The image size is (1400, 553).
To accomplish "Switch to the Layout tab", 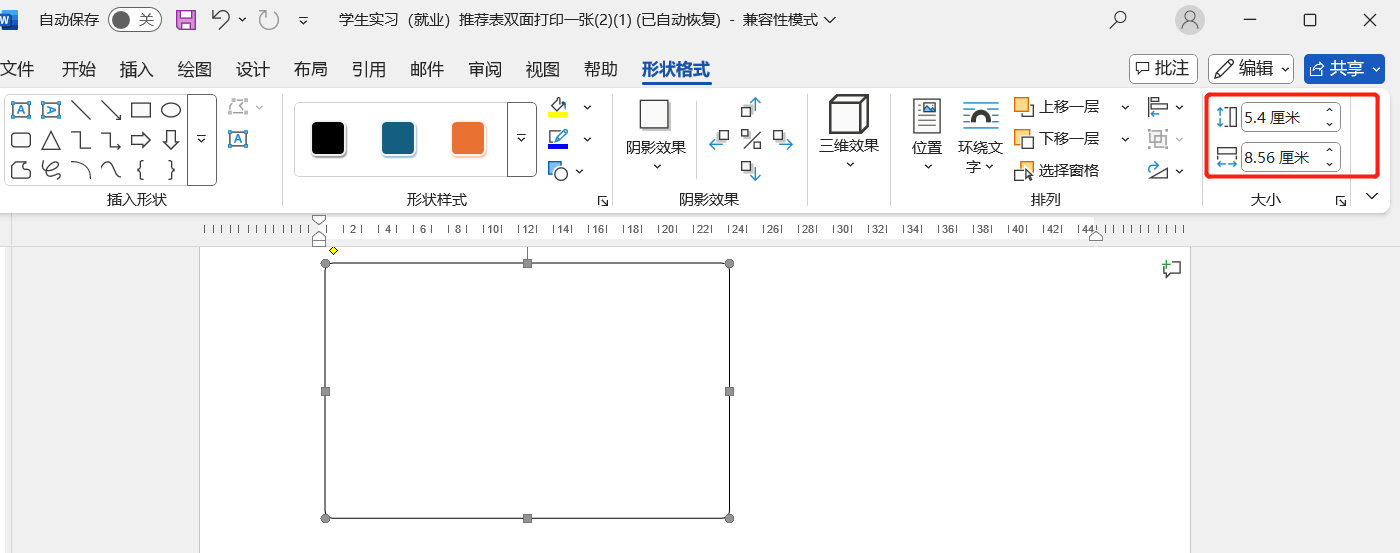I will [x=311, y=69].
